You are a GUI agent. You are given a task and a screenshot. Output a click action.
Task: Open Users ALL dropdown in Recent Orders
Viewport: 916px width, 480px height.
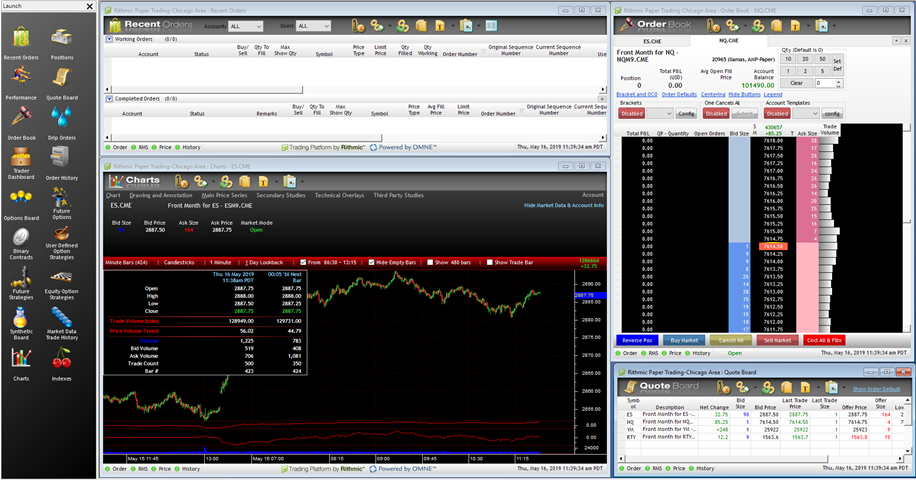pyautogui.click(x=314, y=26)
